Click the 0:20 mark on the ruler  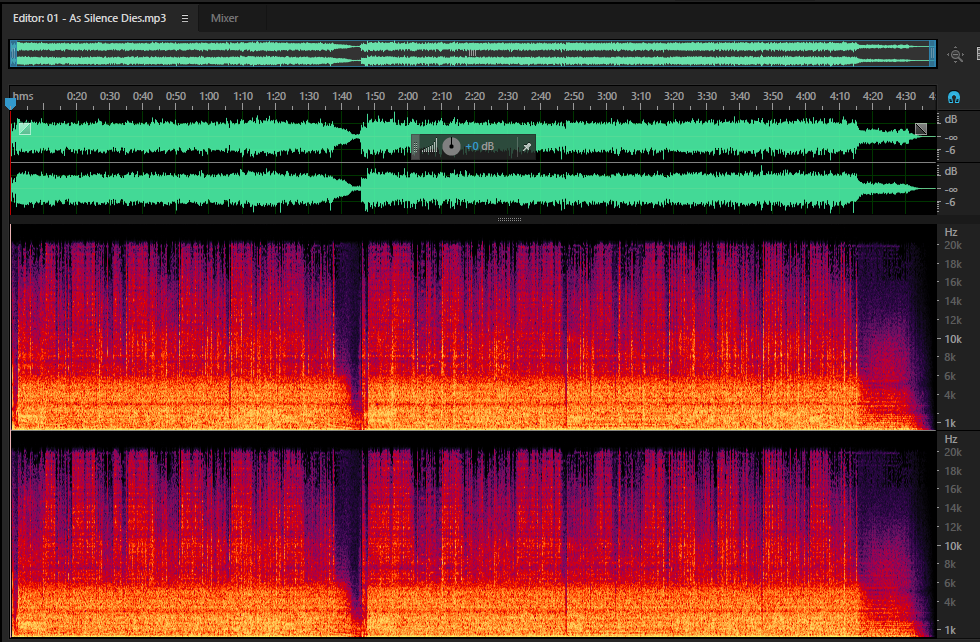tap(77, 96)
